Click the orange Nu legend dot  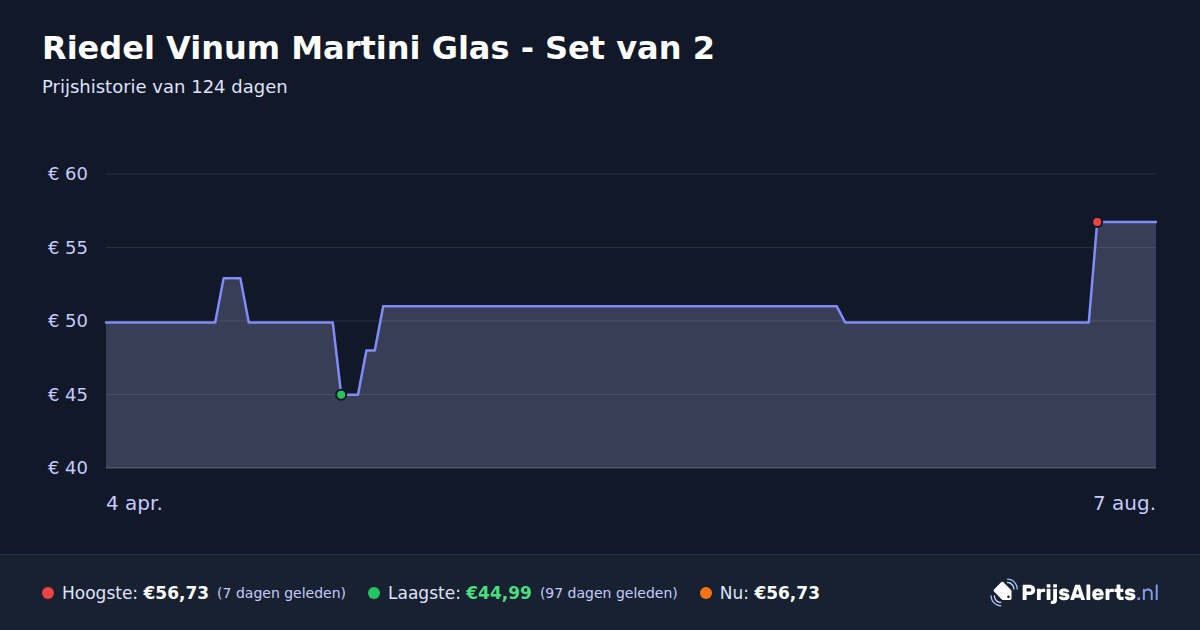coord(706,593)
